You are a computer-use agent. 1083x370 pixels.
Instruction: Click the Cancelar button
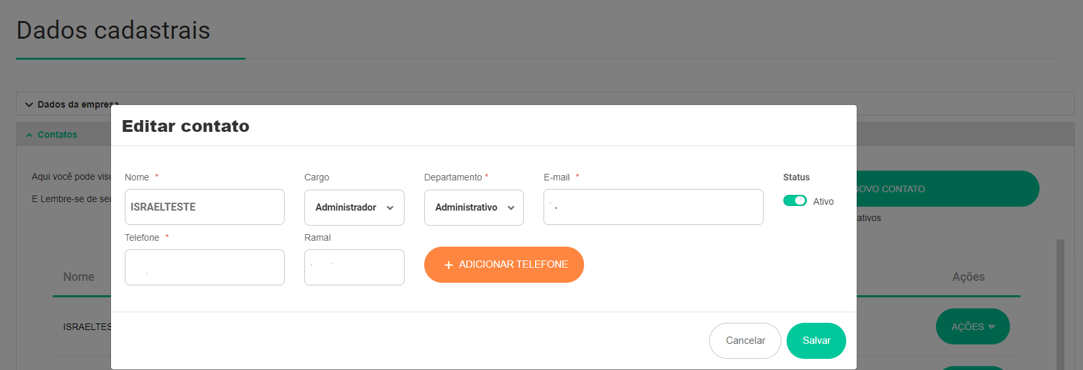coord(745,341)
